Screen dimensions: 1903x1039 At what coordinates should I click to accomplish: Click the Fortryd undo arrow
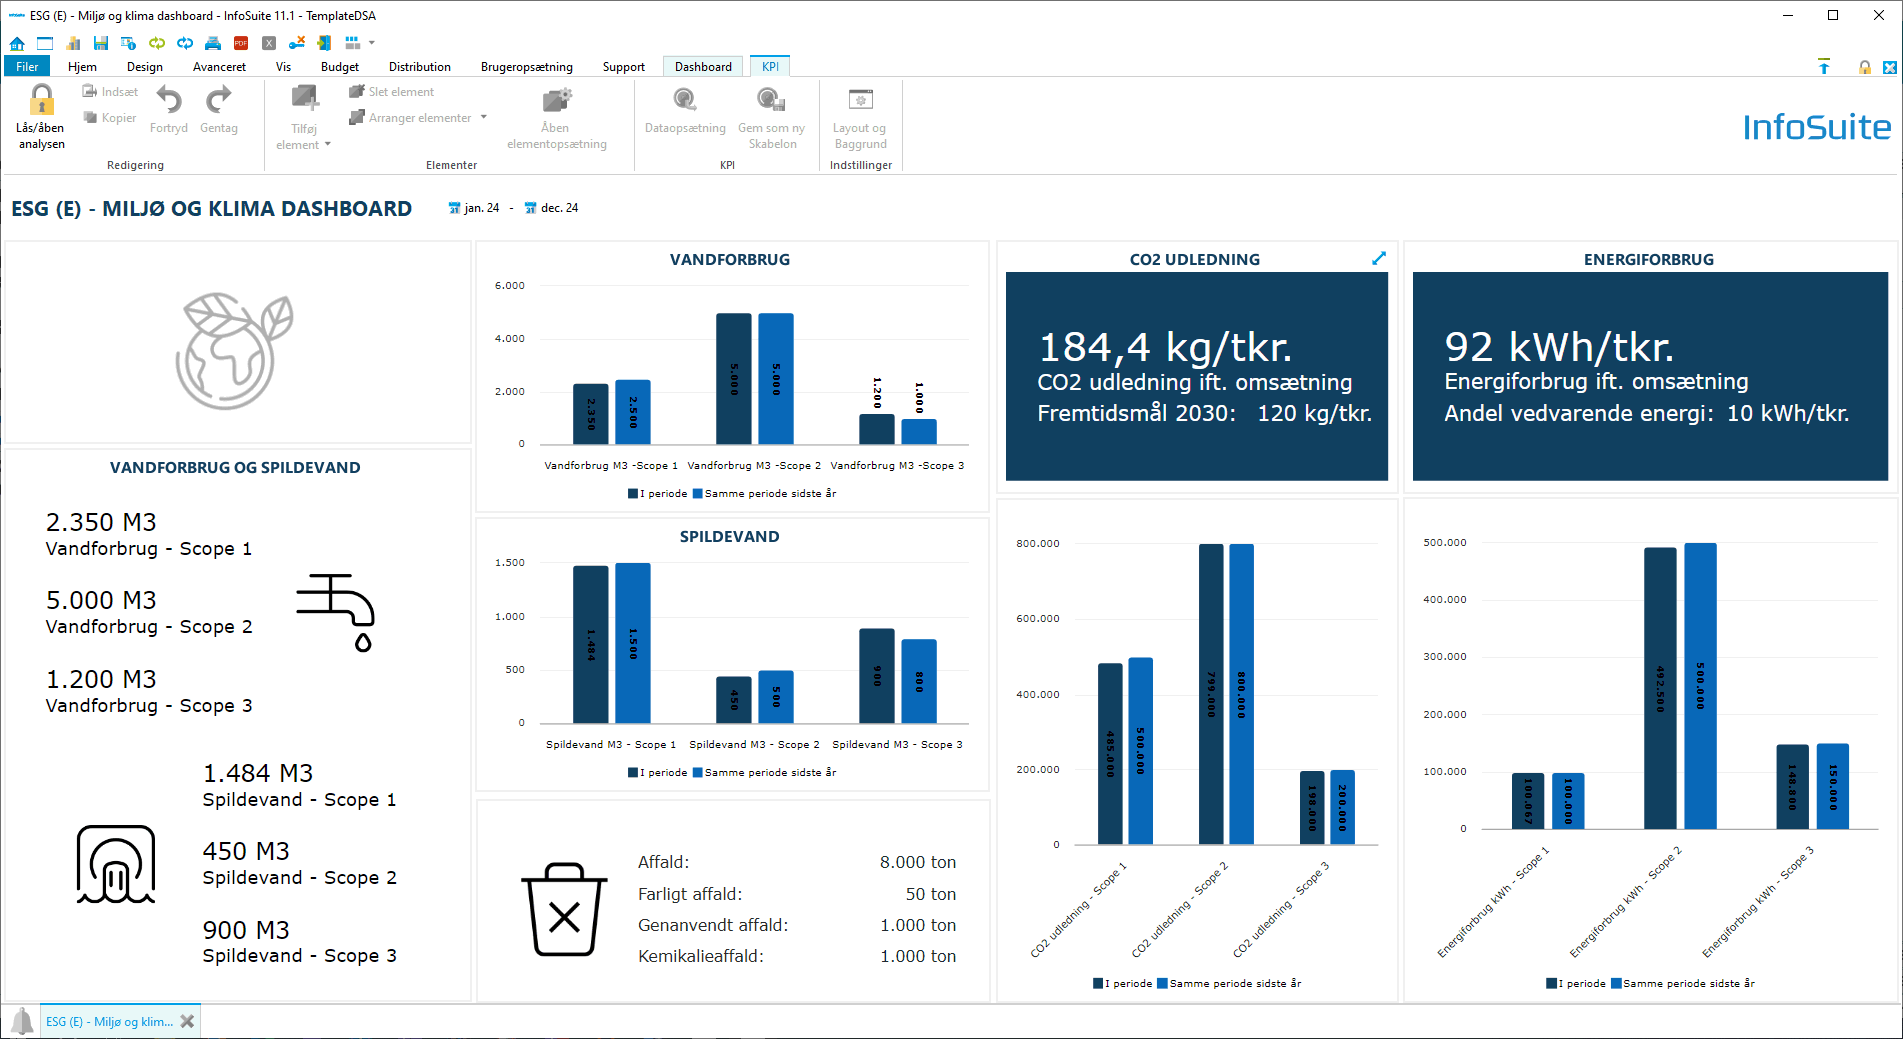pyautogui.click(x=169, y=110)
